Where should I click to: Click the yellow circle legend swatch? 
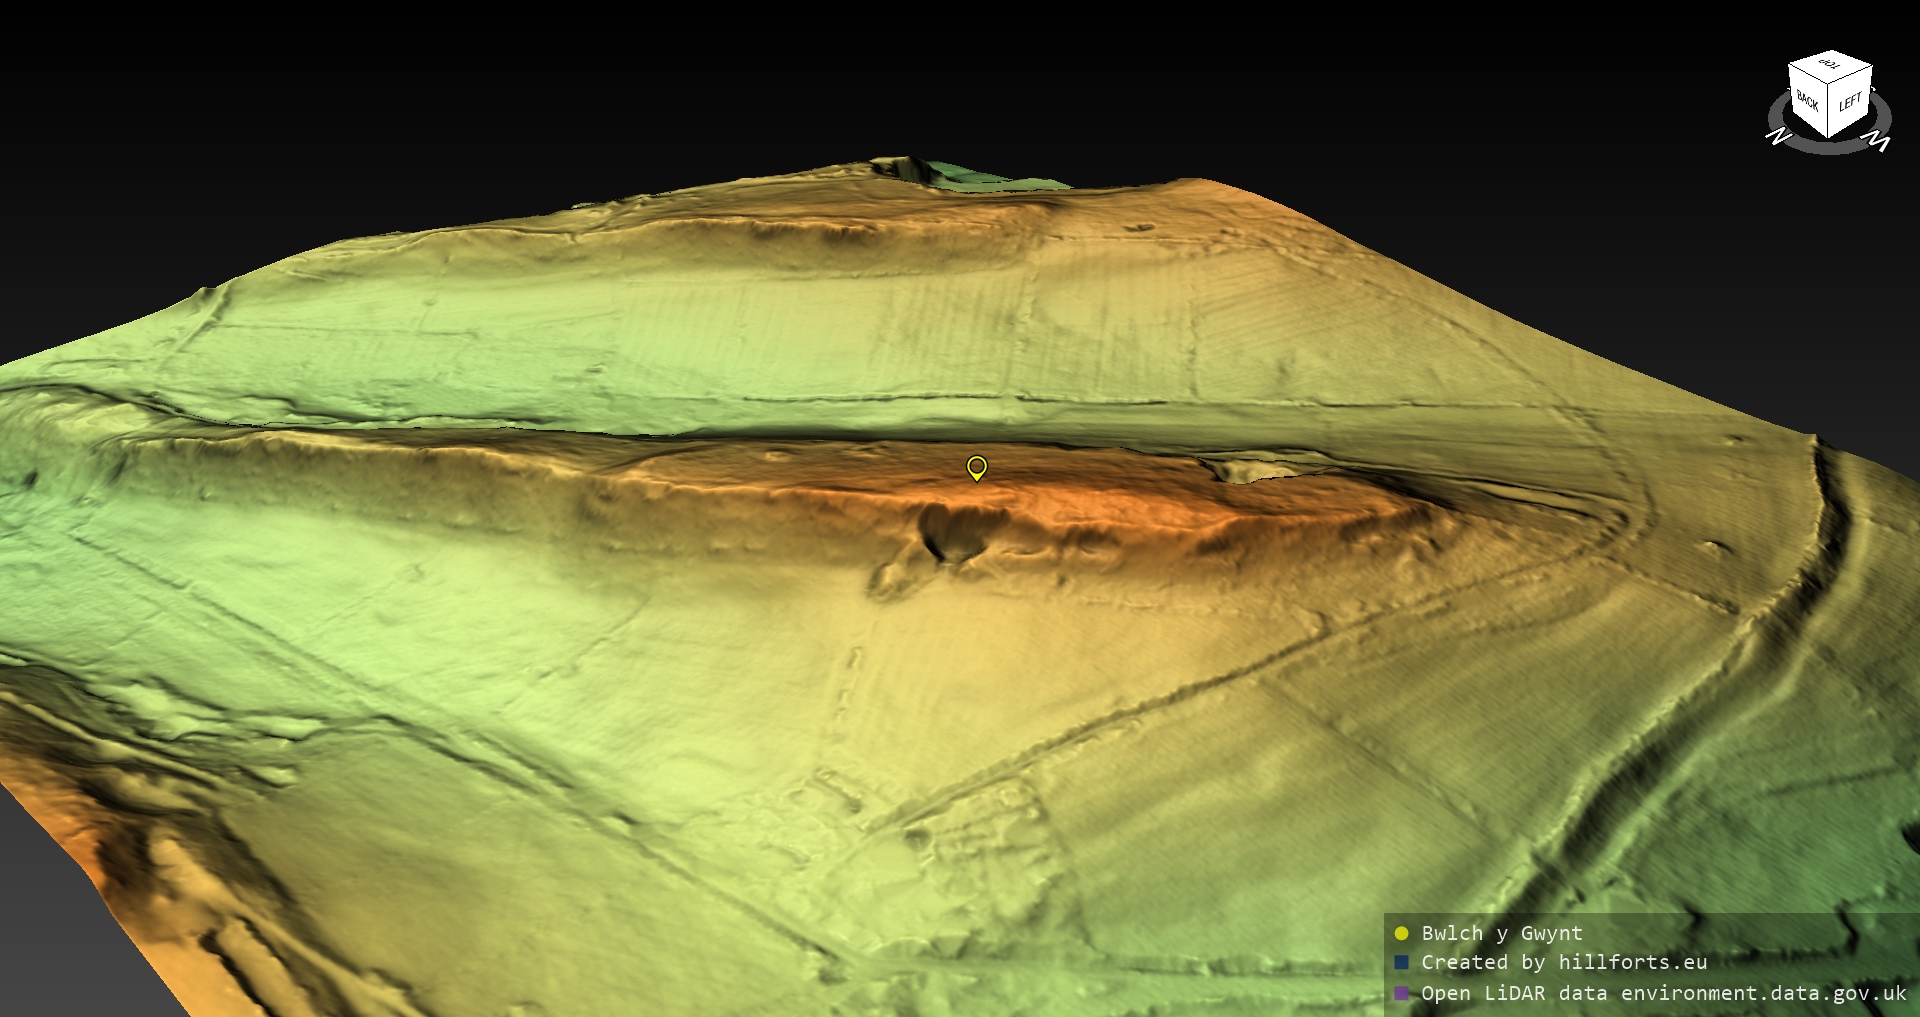(1401, 934)
